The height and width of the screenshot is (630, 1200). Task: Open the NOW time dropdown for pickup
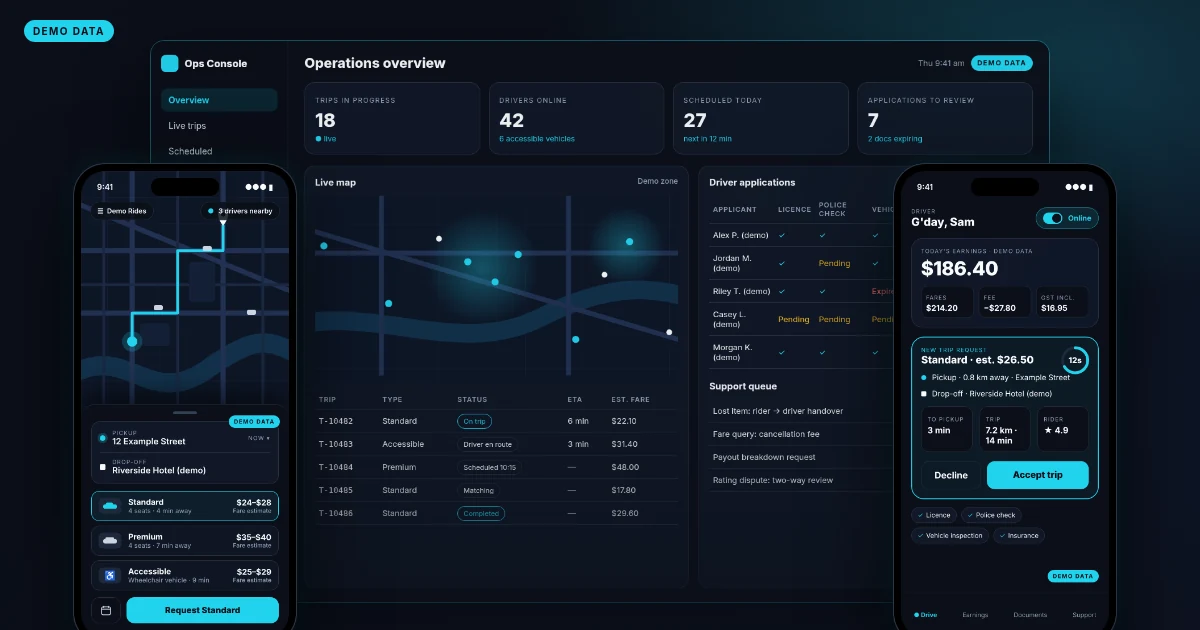tap(259, 438)
